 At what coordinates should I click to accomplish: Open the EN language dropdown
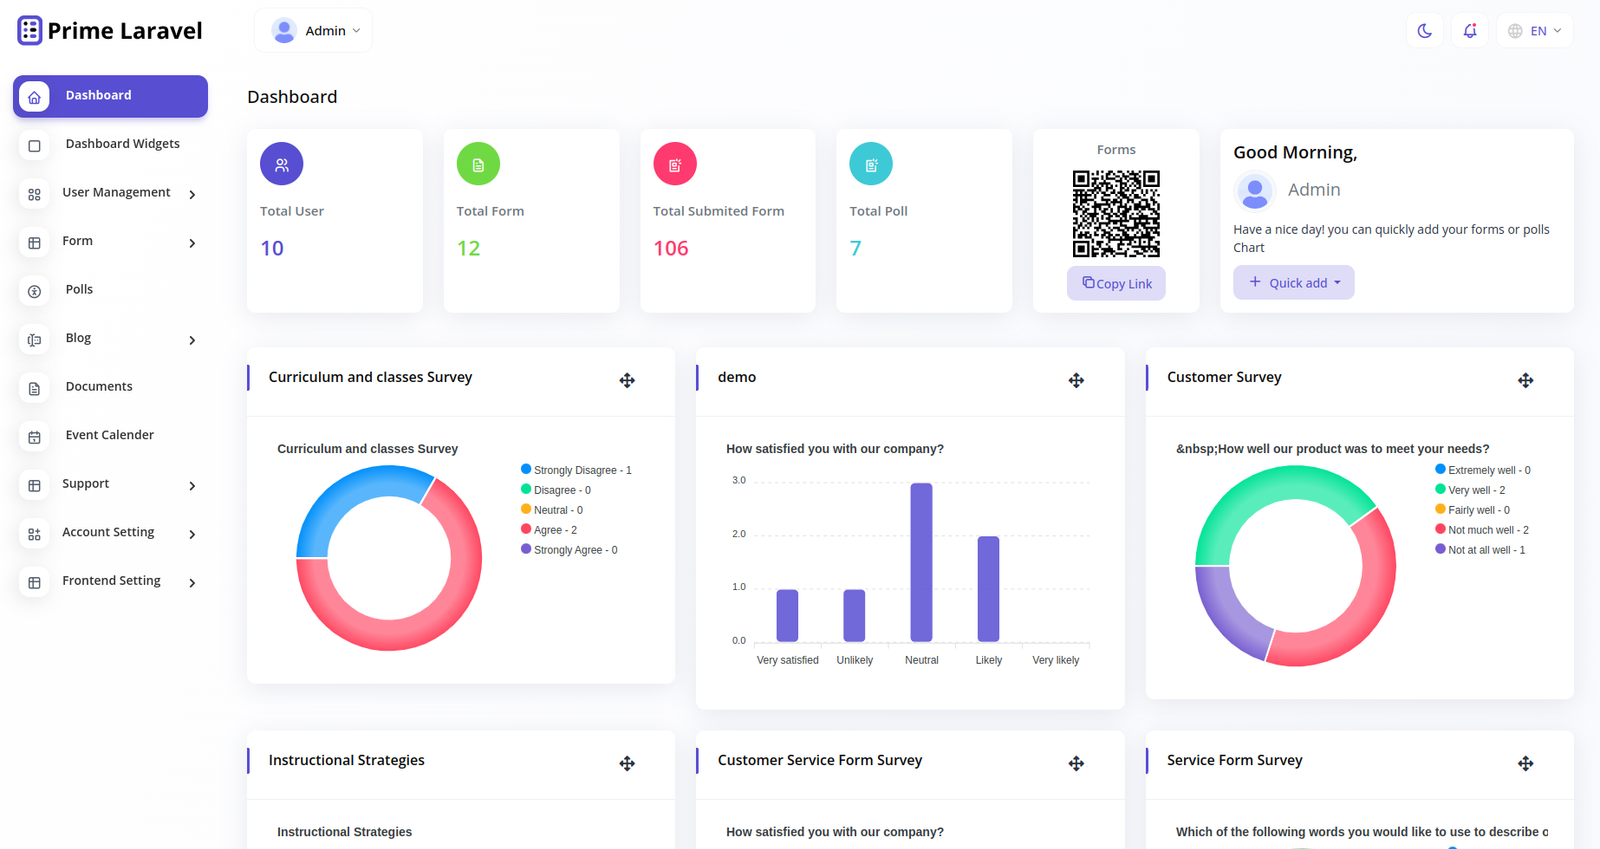(x=1535, y=31)
